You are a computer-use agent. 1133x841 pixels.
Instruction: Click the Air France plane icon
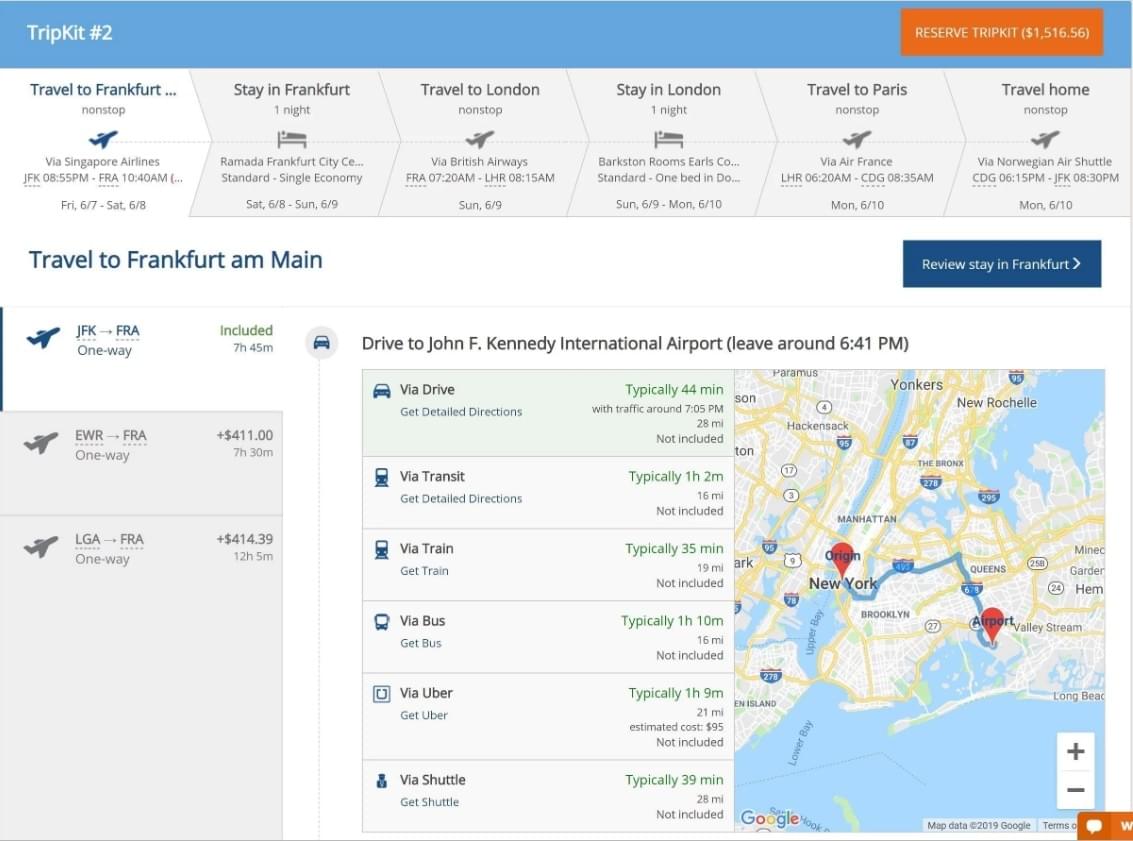857,138
